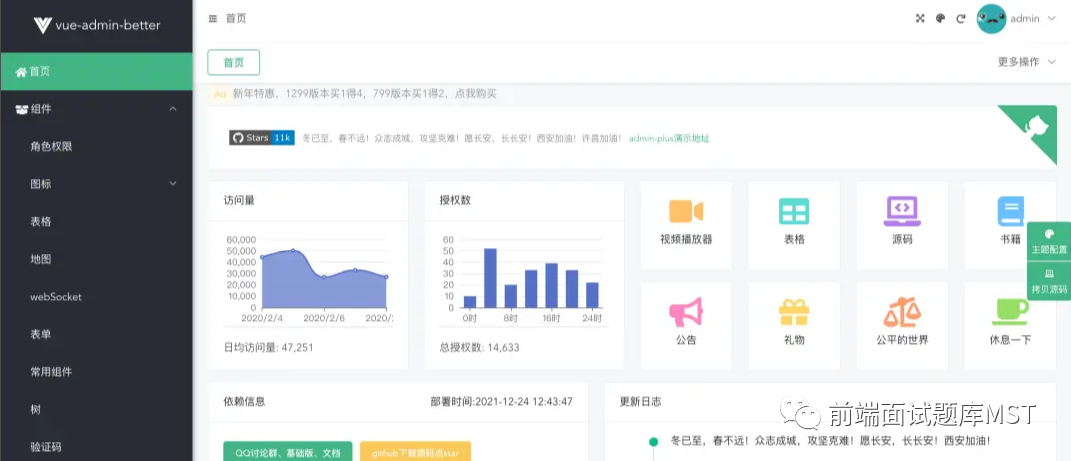Open 表单 in the sidebar
This screenshot has width=1071, height=461.
tap(96, 334)
